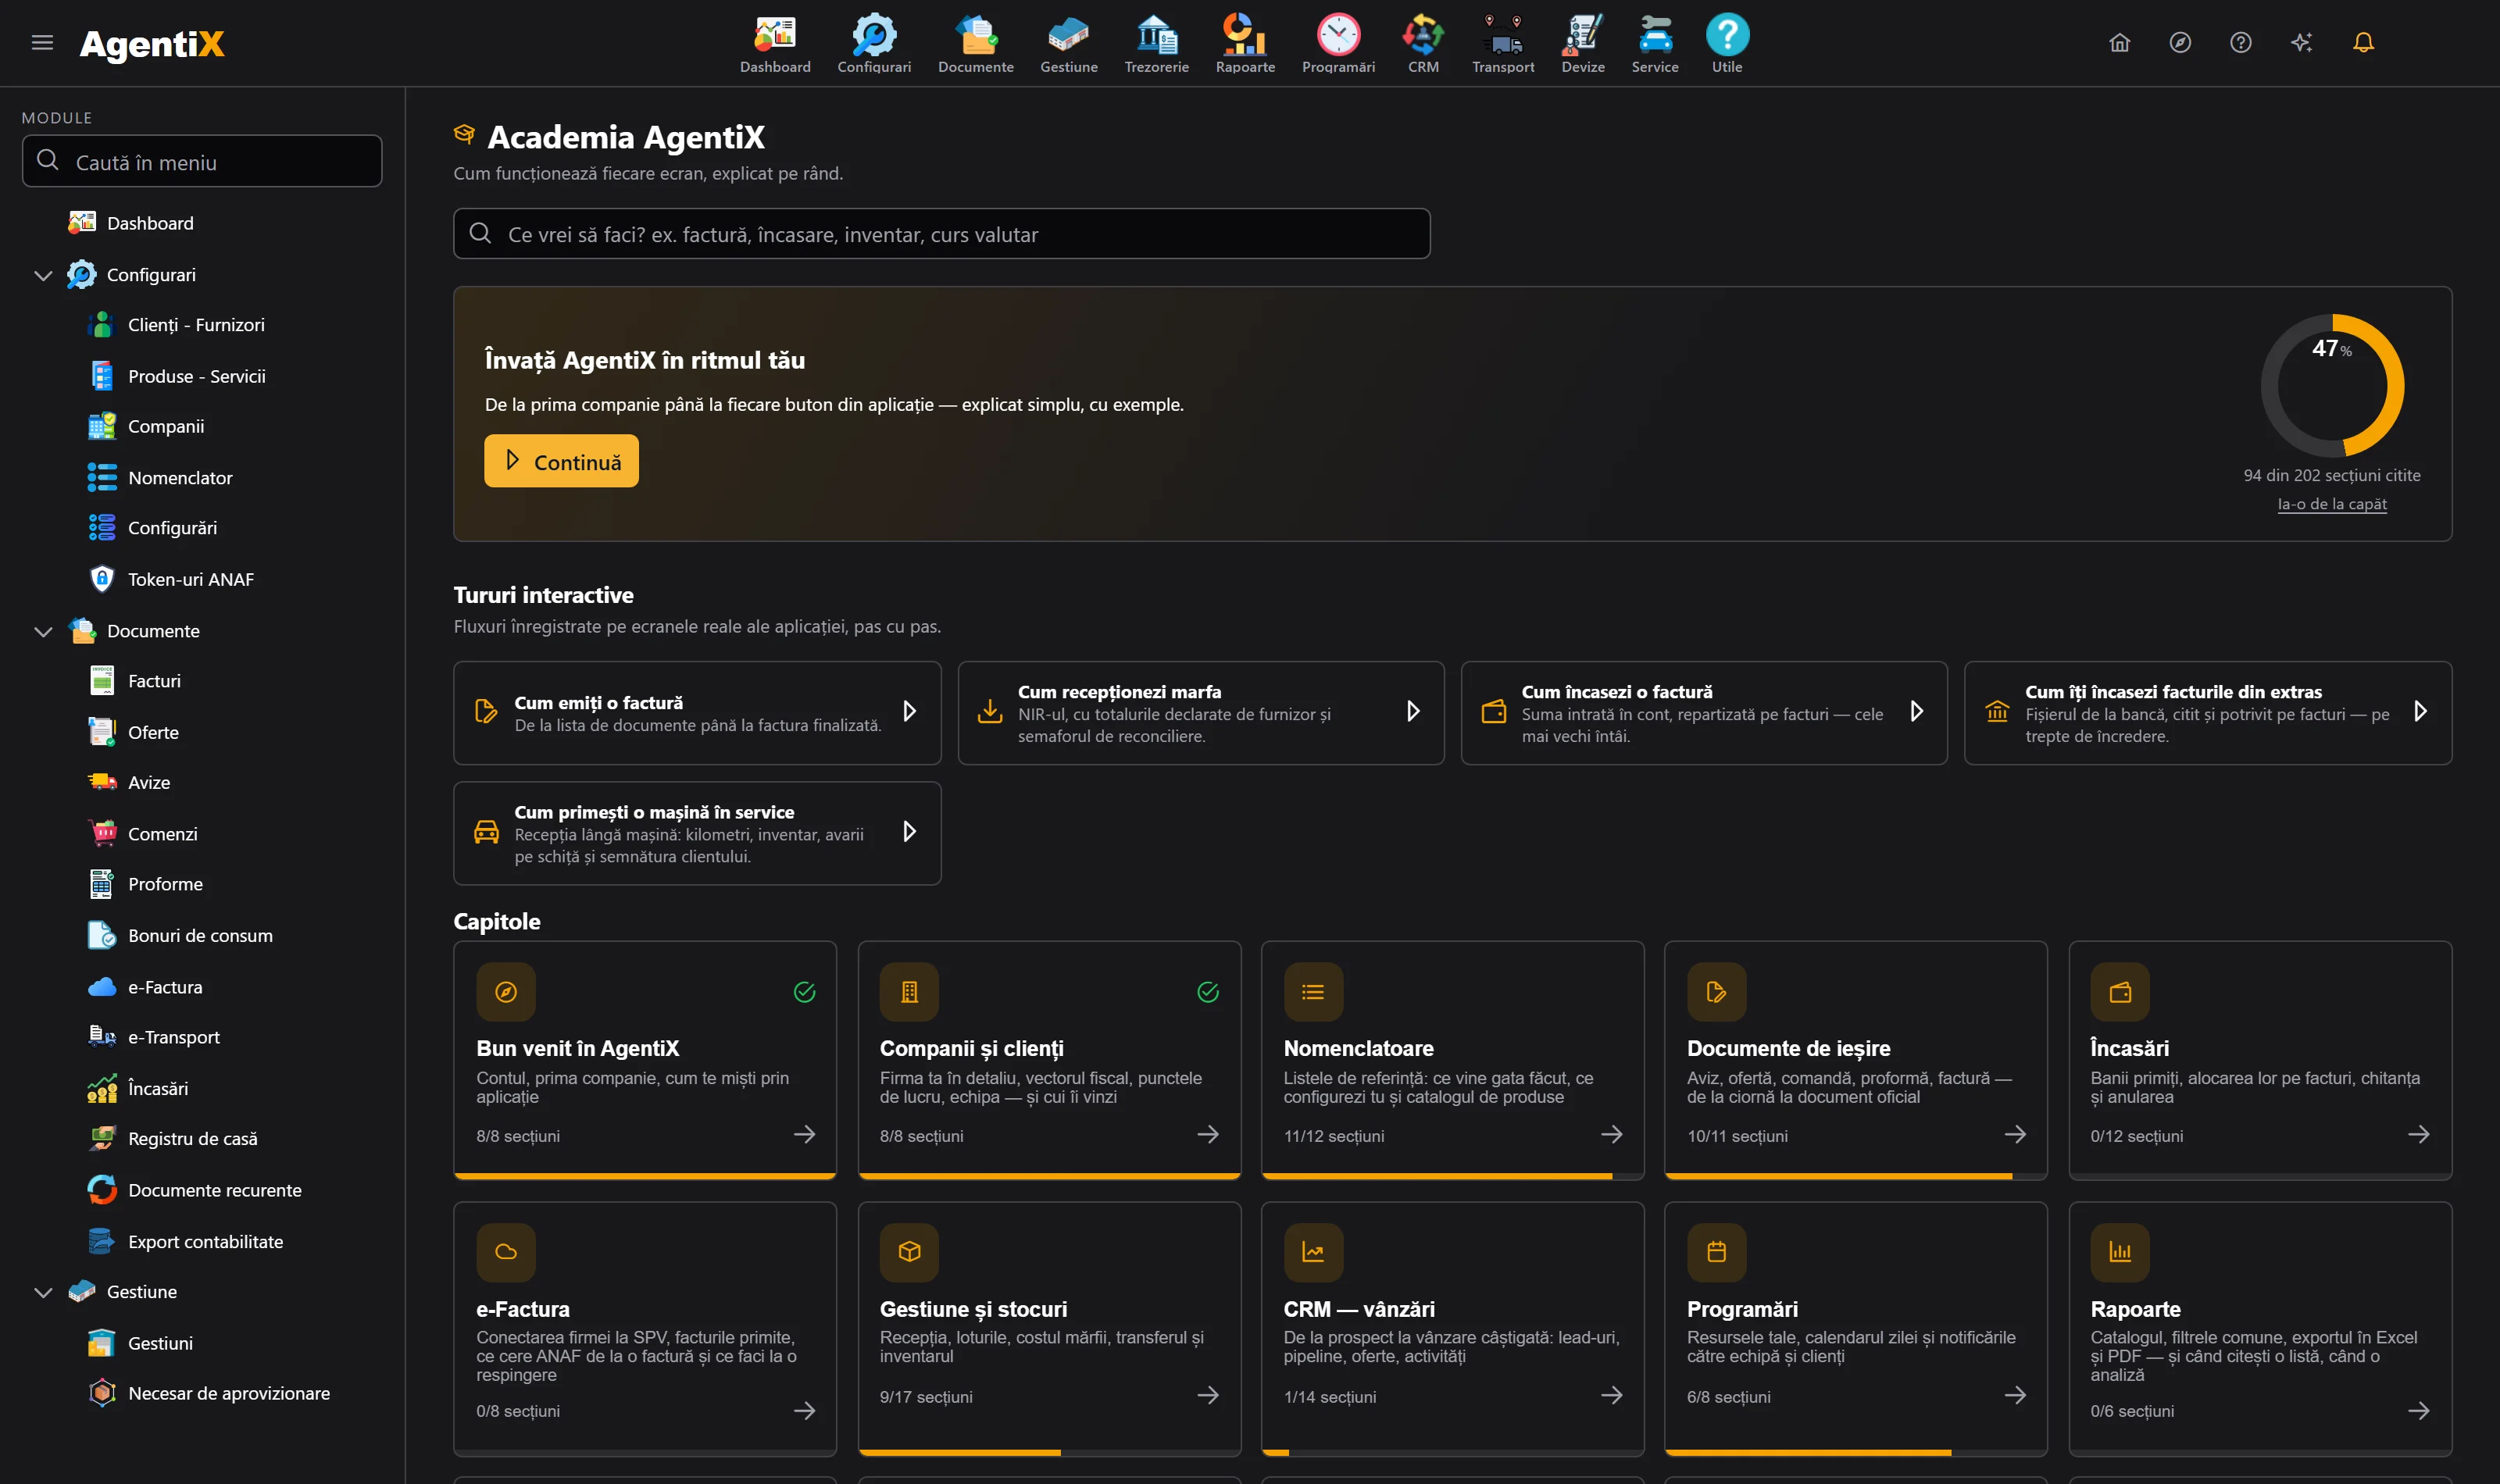Collapse the Configurari sidebar group

43,275
